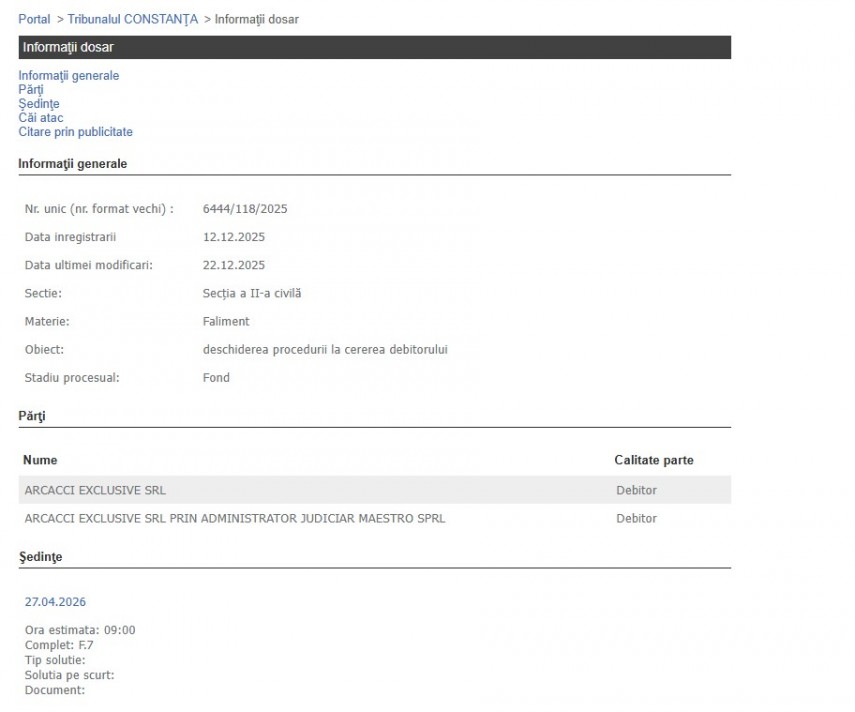
Task: Click the Calitate parte column header
Action: [653, 460]
